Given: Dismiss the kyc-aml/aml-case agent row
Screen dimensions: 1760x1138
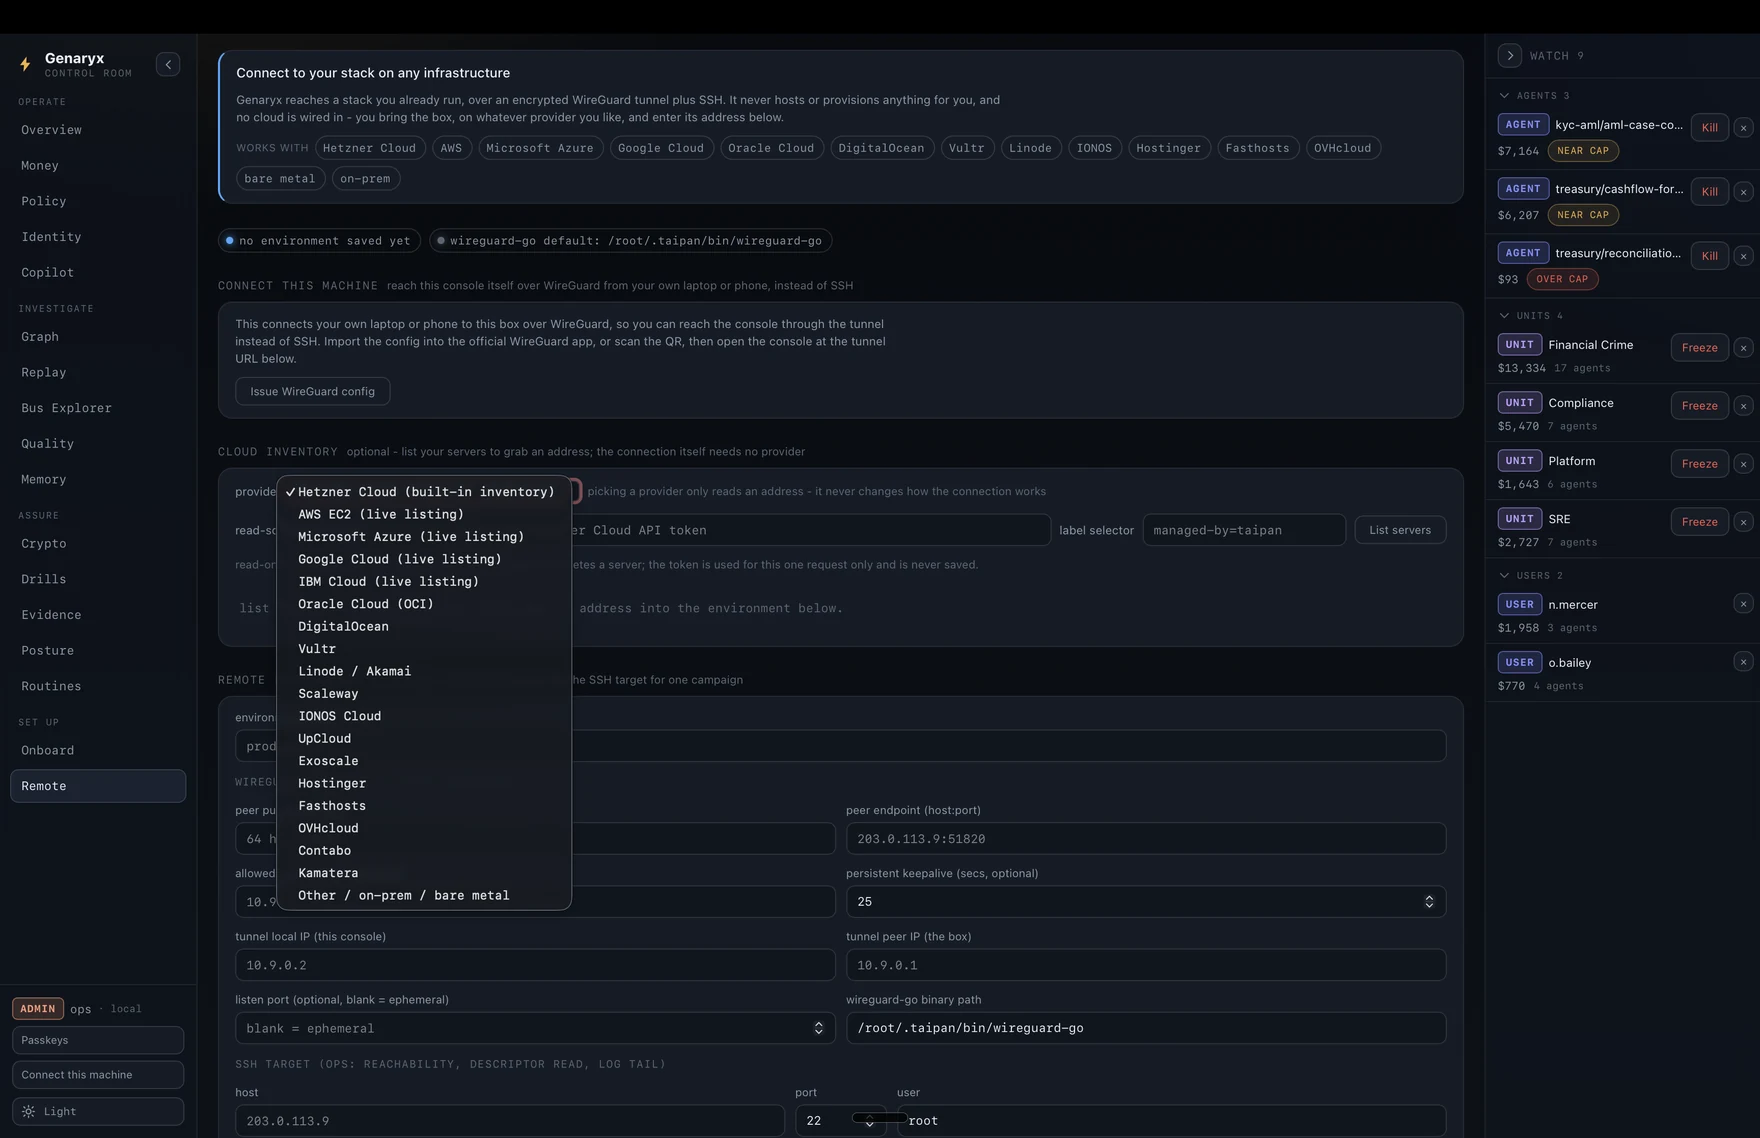Looking at the screenshot, I should coord(1743,128).
